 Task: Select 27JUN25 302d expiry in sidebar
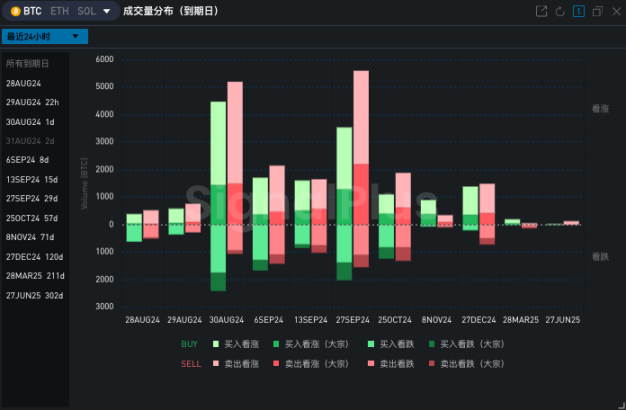(34, 296)
